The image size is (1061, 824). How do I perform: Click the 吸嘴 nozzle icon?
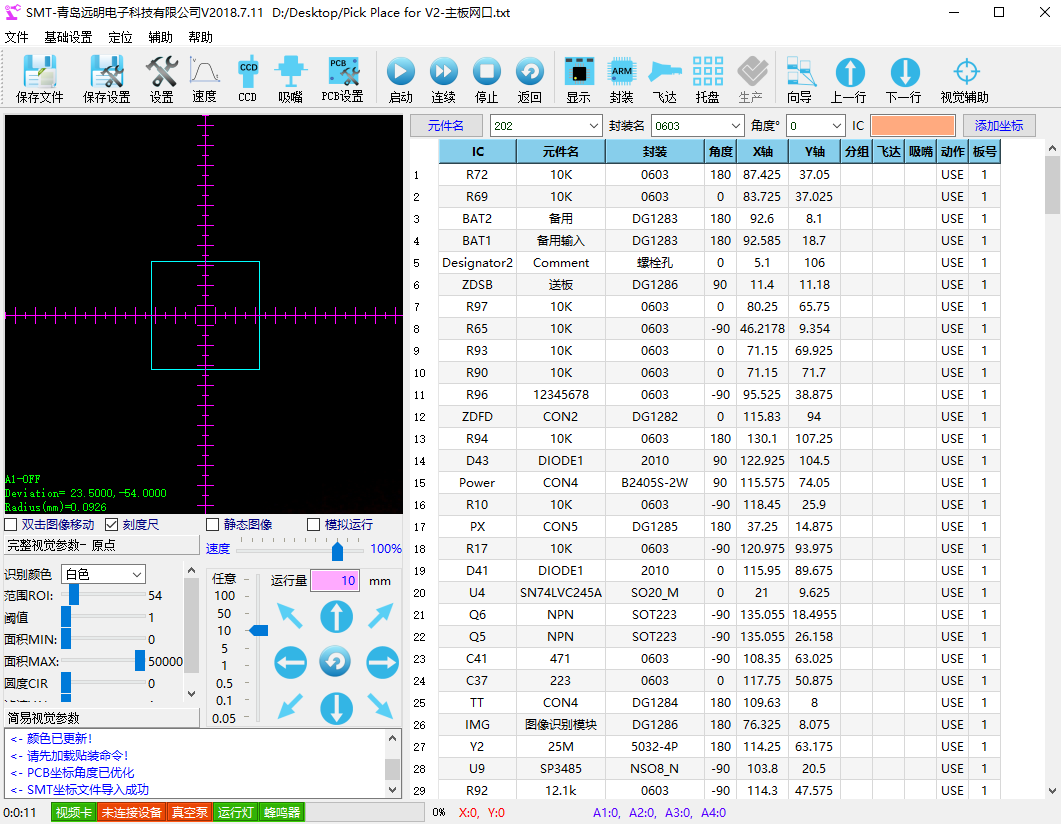(290, 78)
